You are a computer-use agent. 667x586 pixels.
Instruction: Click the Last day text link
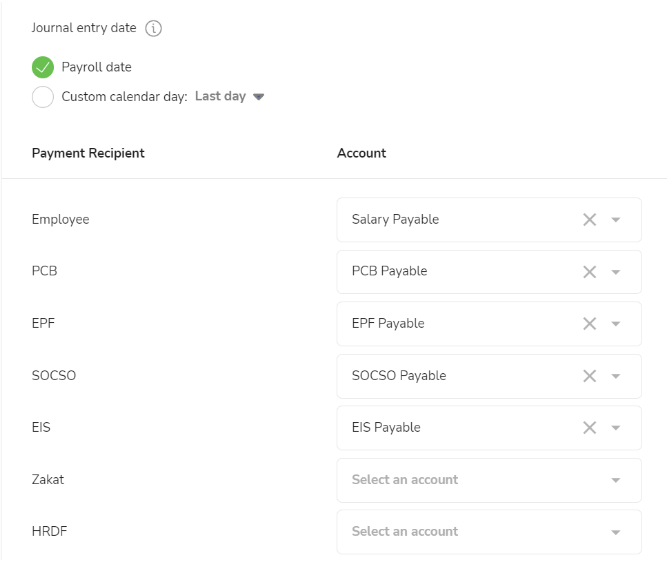tap(220, 96)
